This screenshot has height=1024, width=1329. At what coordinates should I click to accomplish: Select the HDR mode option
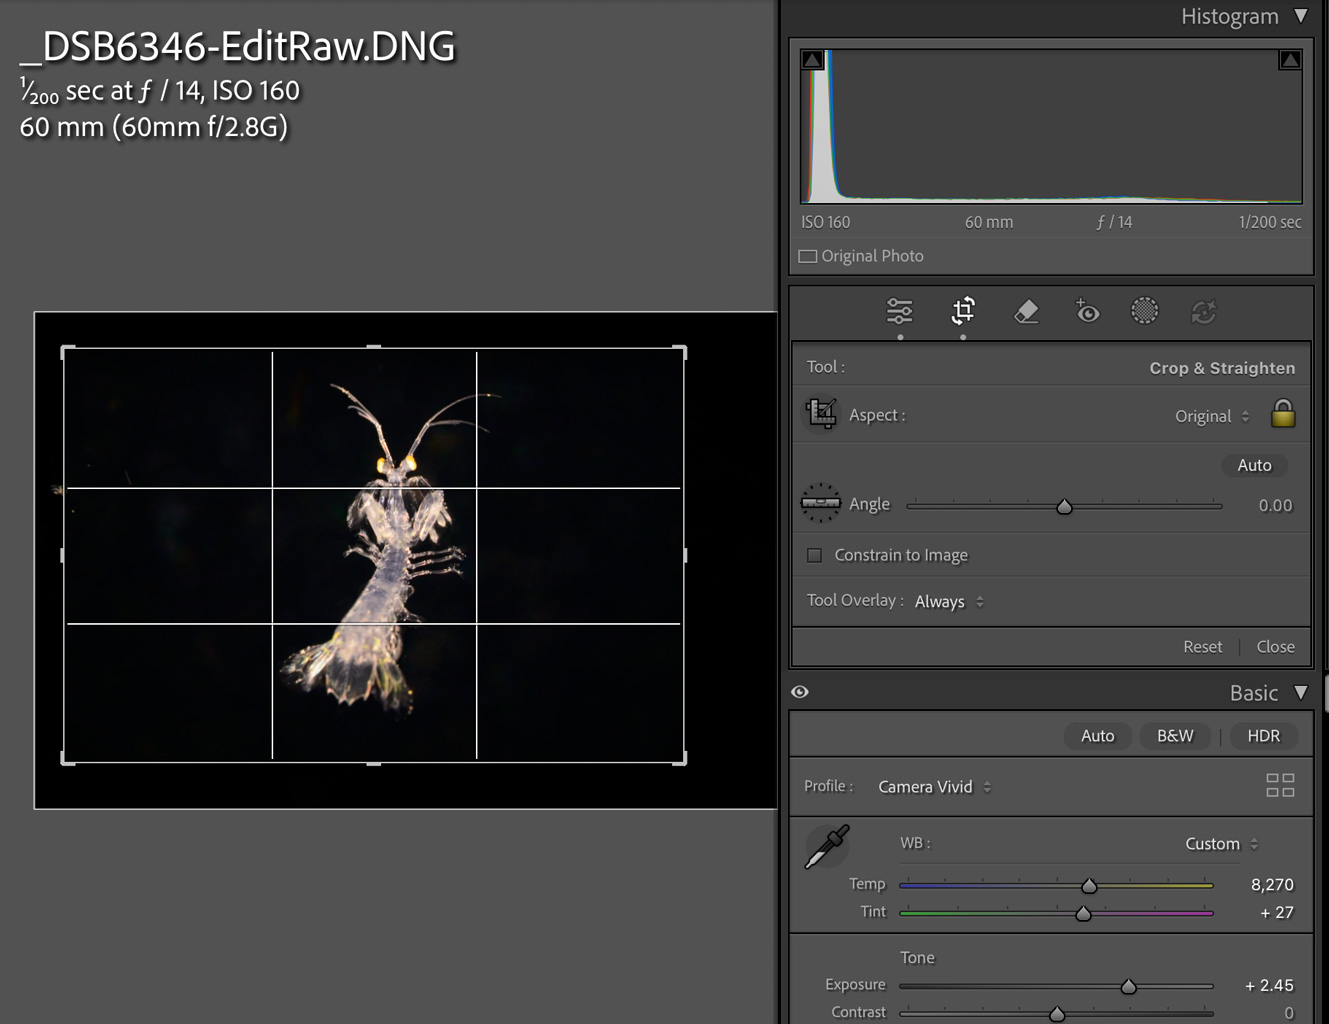point(1263,735)
